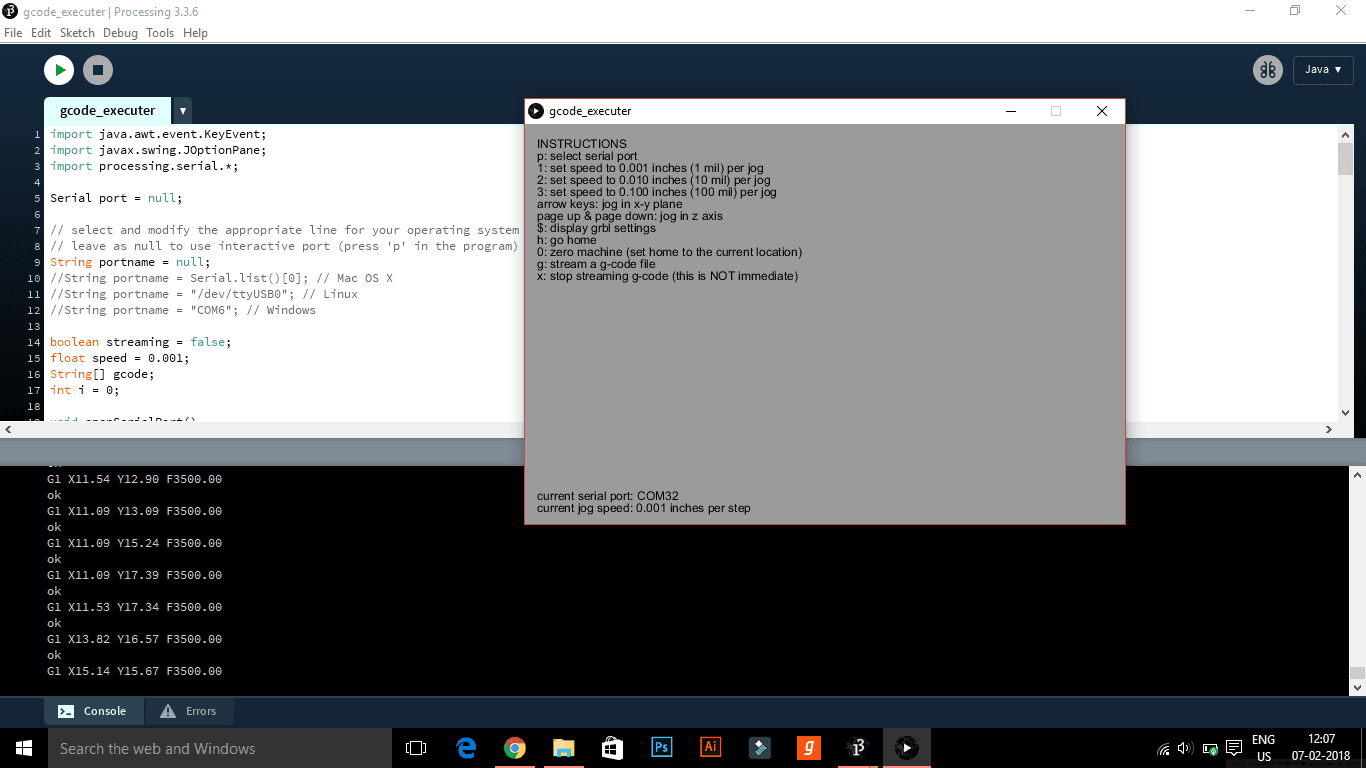The image size is (1366, 768).
Task: Stop the running sketch
Action: coord(98,70)
